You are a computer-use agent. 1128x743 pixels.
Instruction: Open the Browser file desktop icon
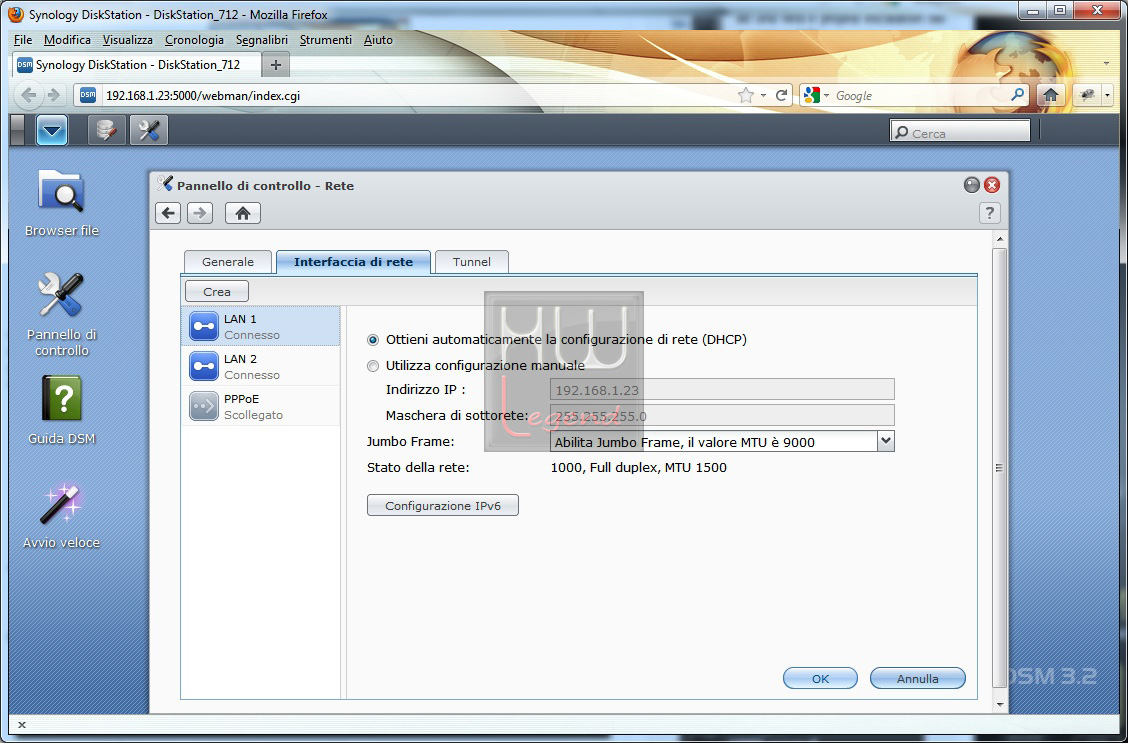(61, 203)
